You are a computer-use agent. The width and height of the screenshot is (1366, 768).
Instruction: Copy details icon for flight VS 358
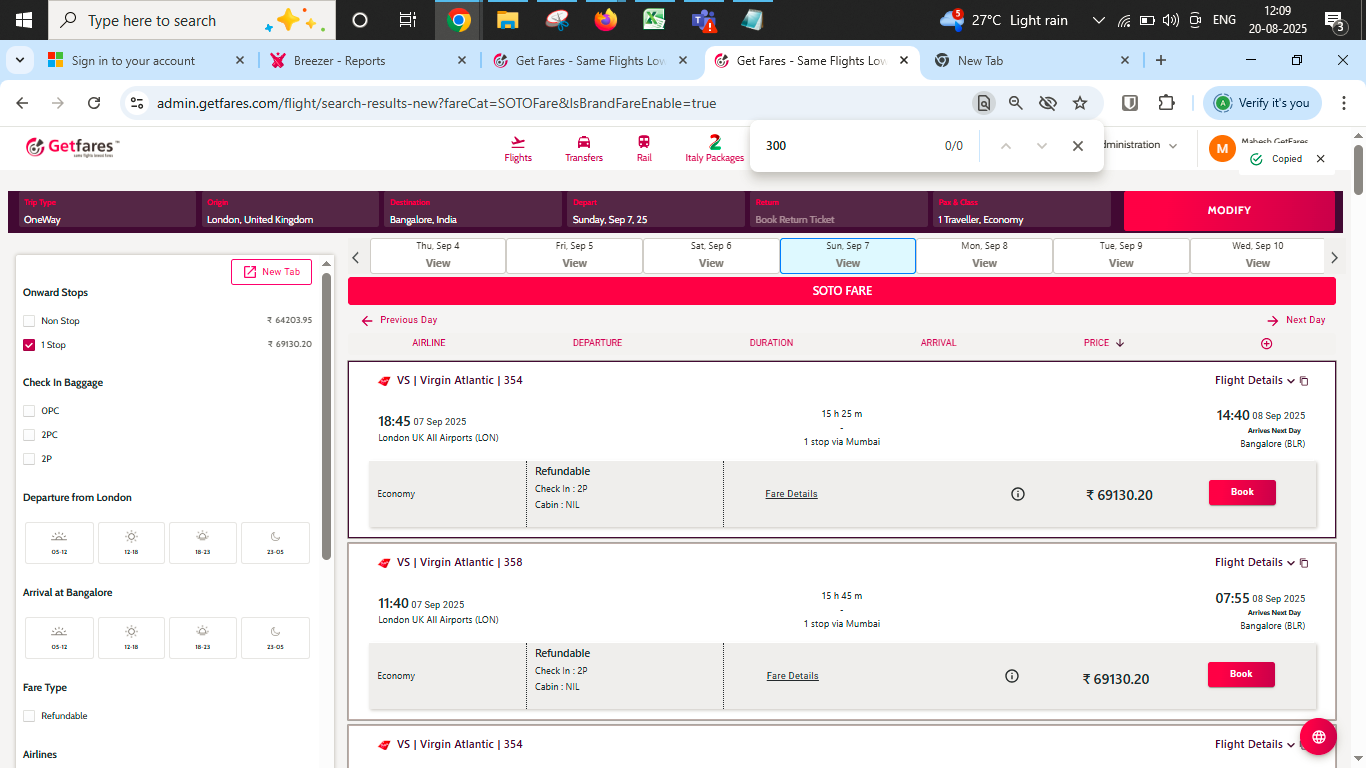(1304, 563)
